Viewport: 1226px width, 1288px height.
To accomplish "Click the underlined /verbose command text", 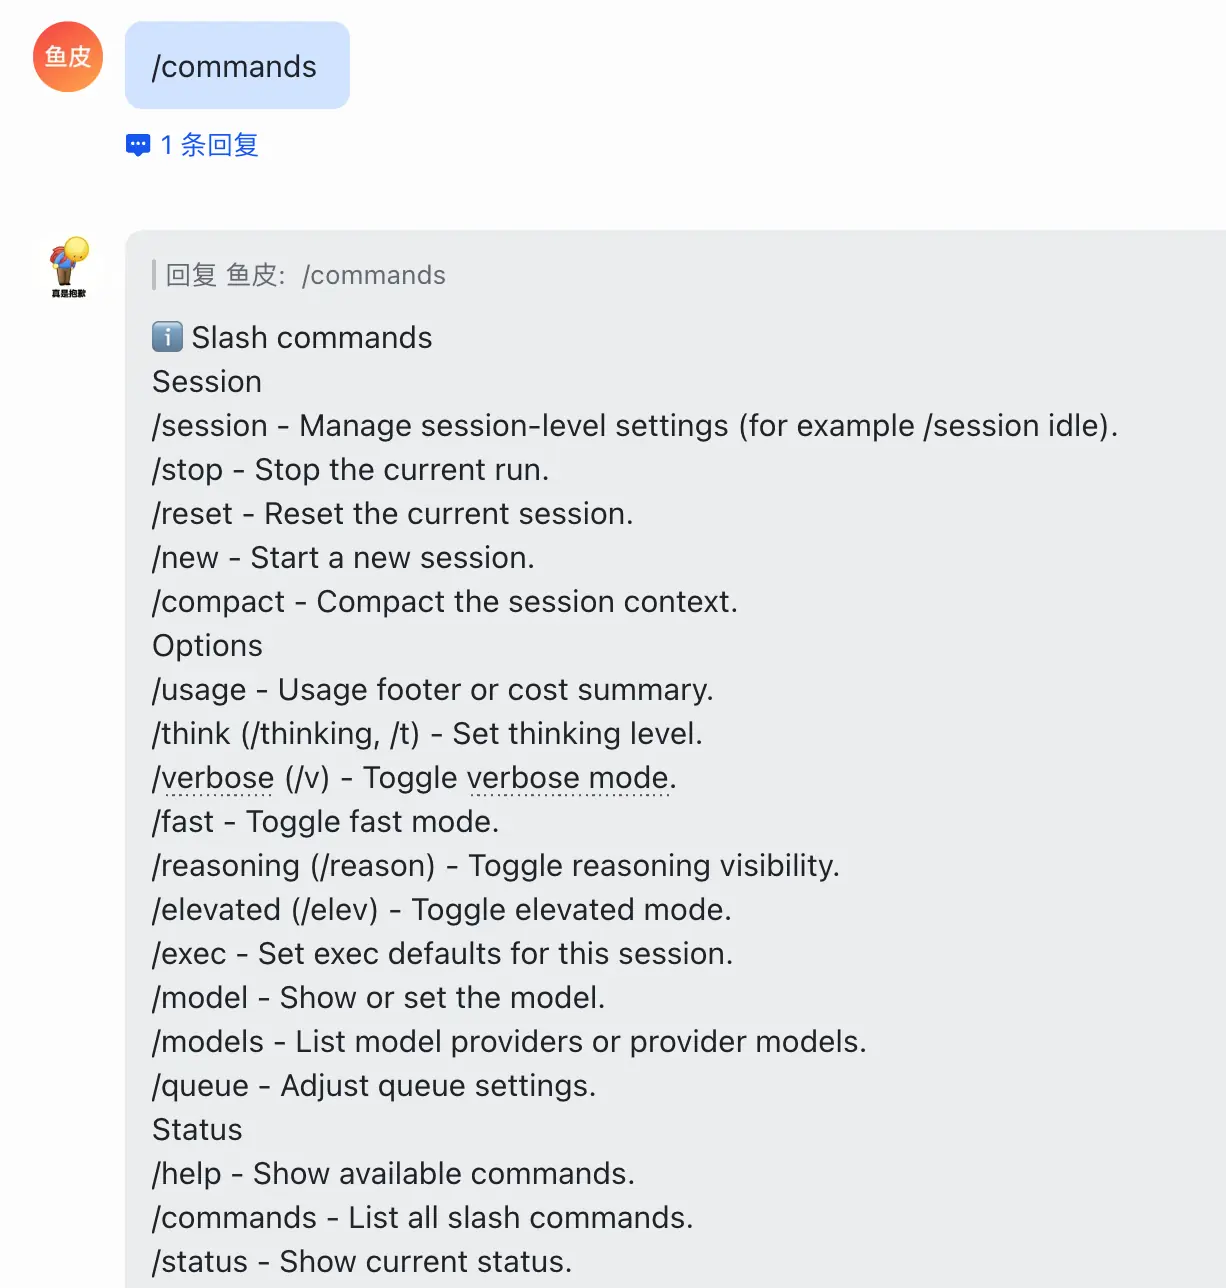I will click(x=213, y=778).
